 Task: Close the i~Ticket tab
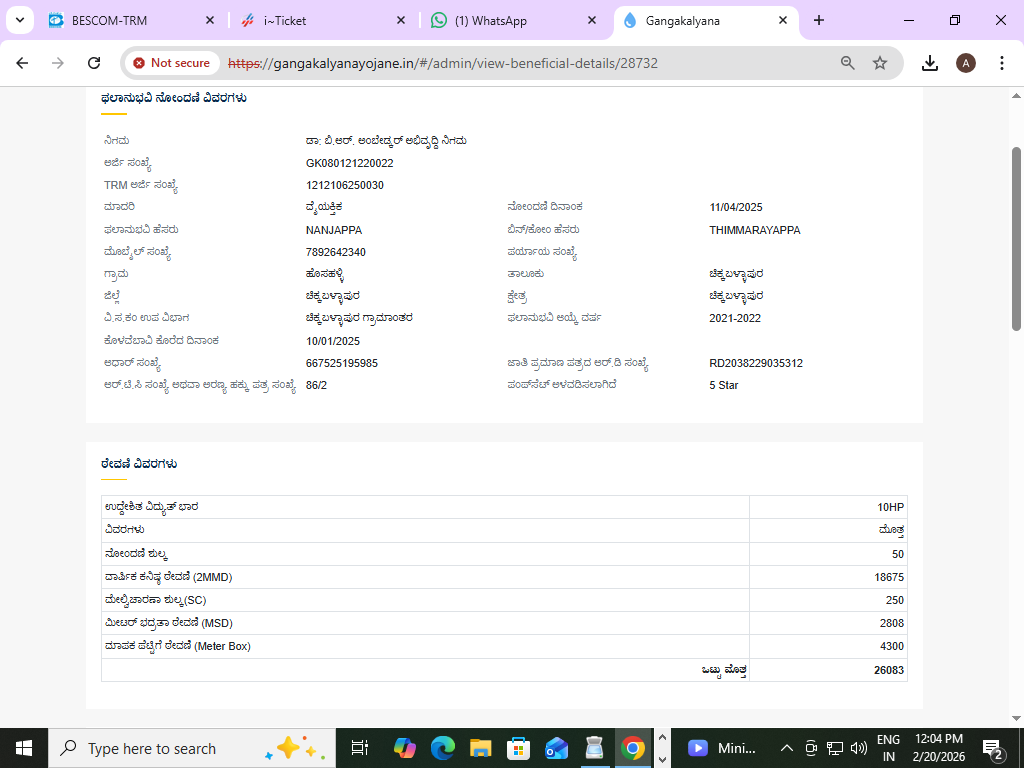[401, 21]
